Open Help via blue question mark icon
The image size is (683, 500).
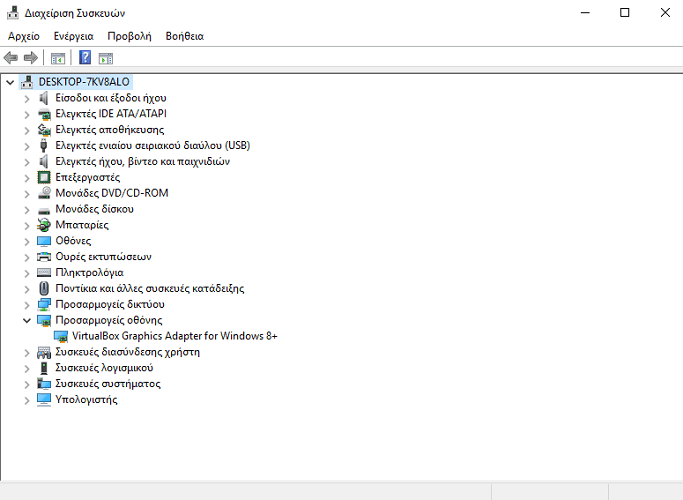pos(85,57)
